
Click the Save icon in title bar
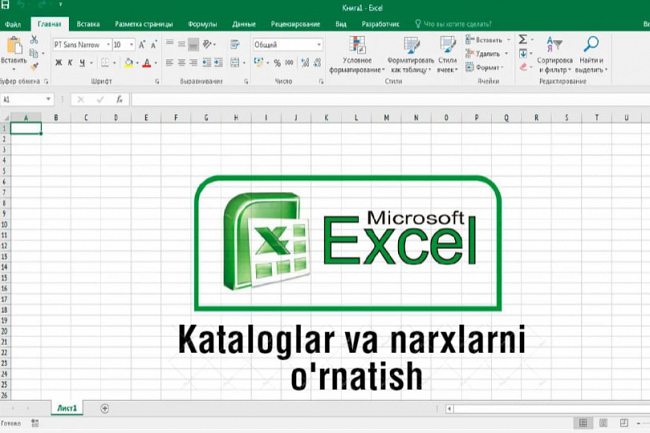[x=5, y=5]
